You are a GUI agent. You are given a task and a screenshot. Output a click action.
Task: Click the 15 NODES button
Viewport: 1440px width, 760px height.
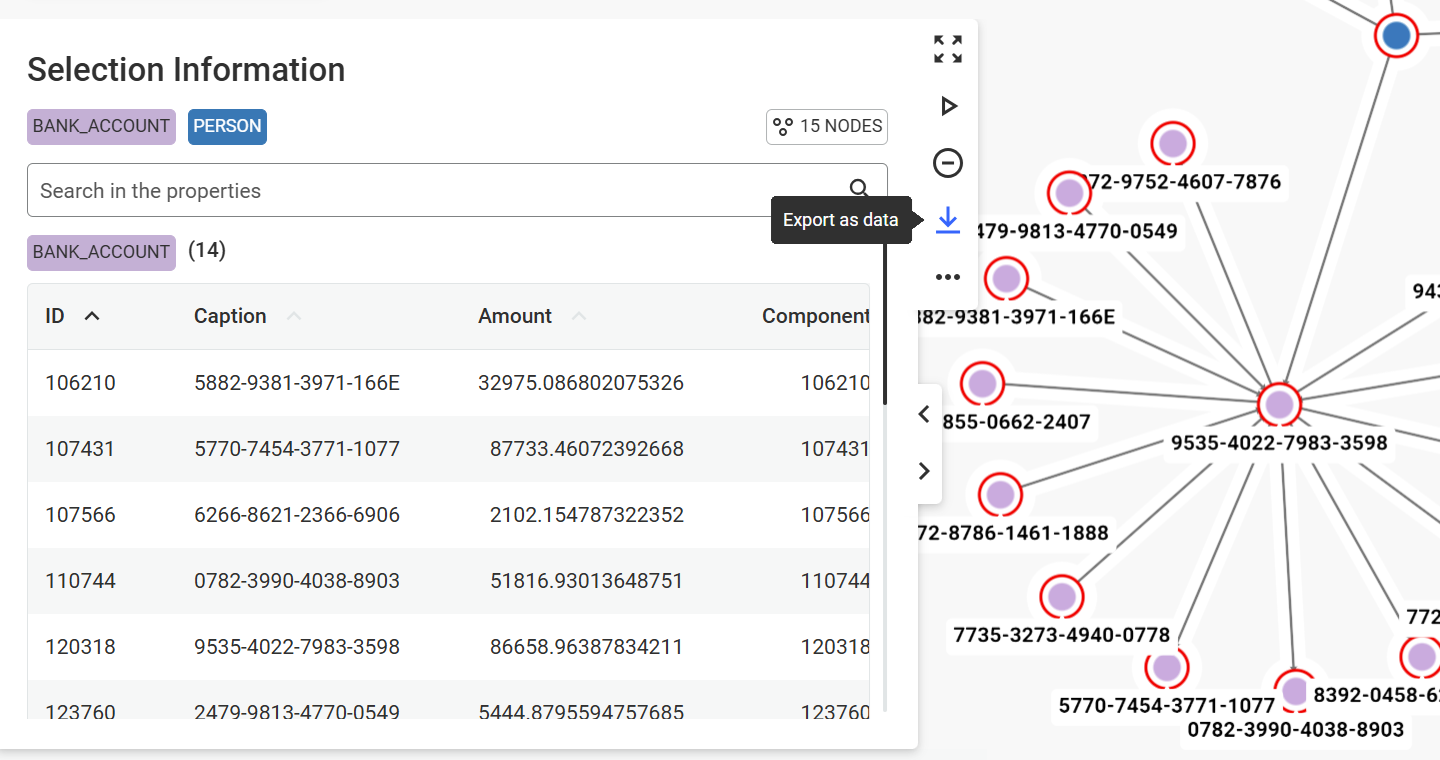(826, 127)
